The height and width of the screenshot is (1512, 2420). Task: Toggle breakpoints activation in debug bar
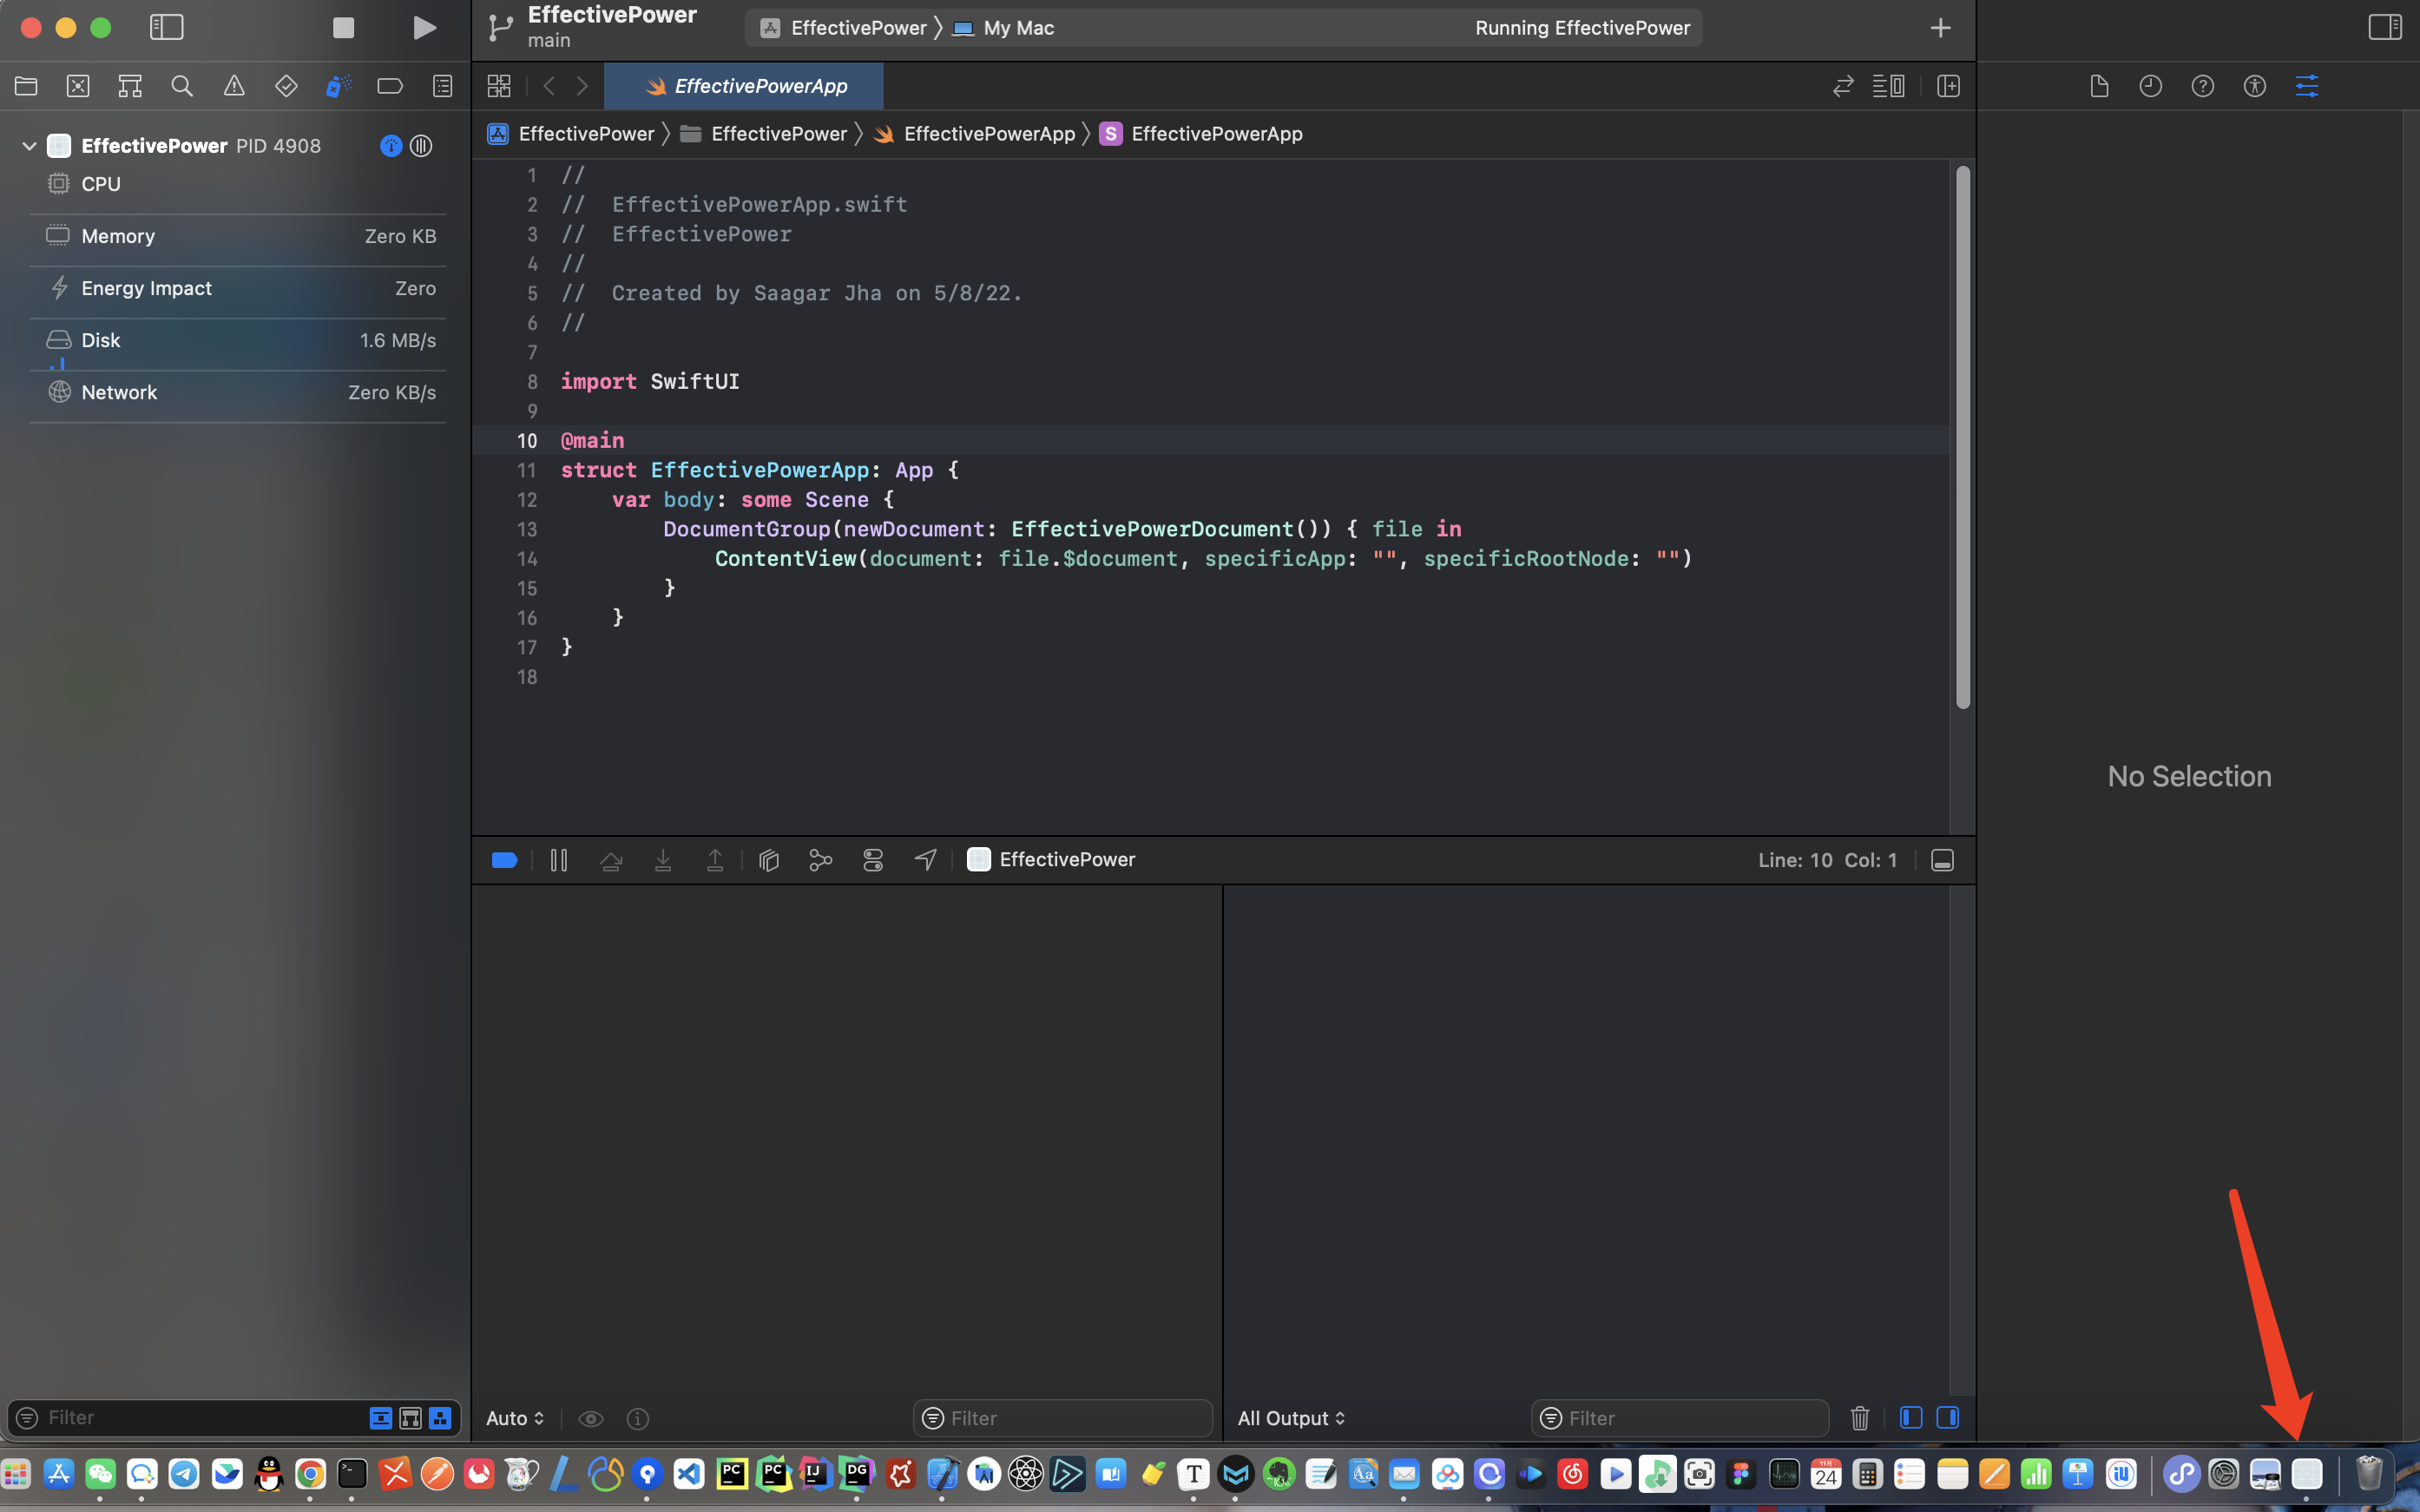505,860
